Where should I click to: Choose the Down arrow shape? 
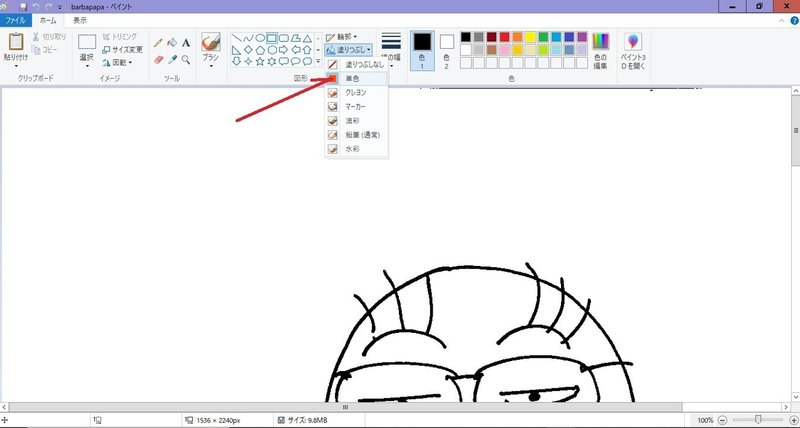[x=236, y=61]
